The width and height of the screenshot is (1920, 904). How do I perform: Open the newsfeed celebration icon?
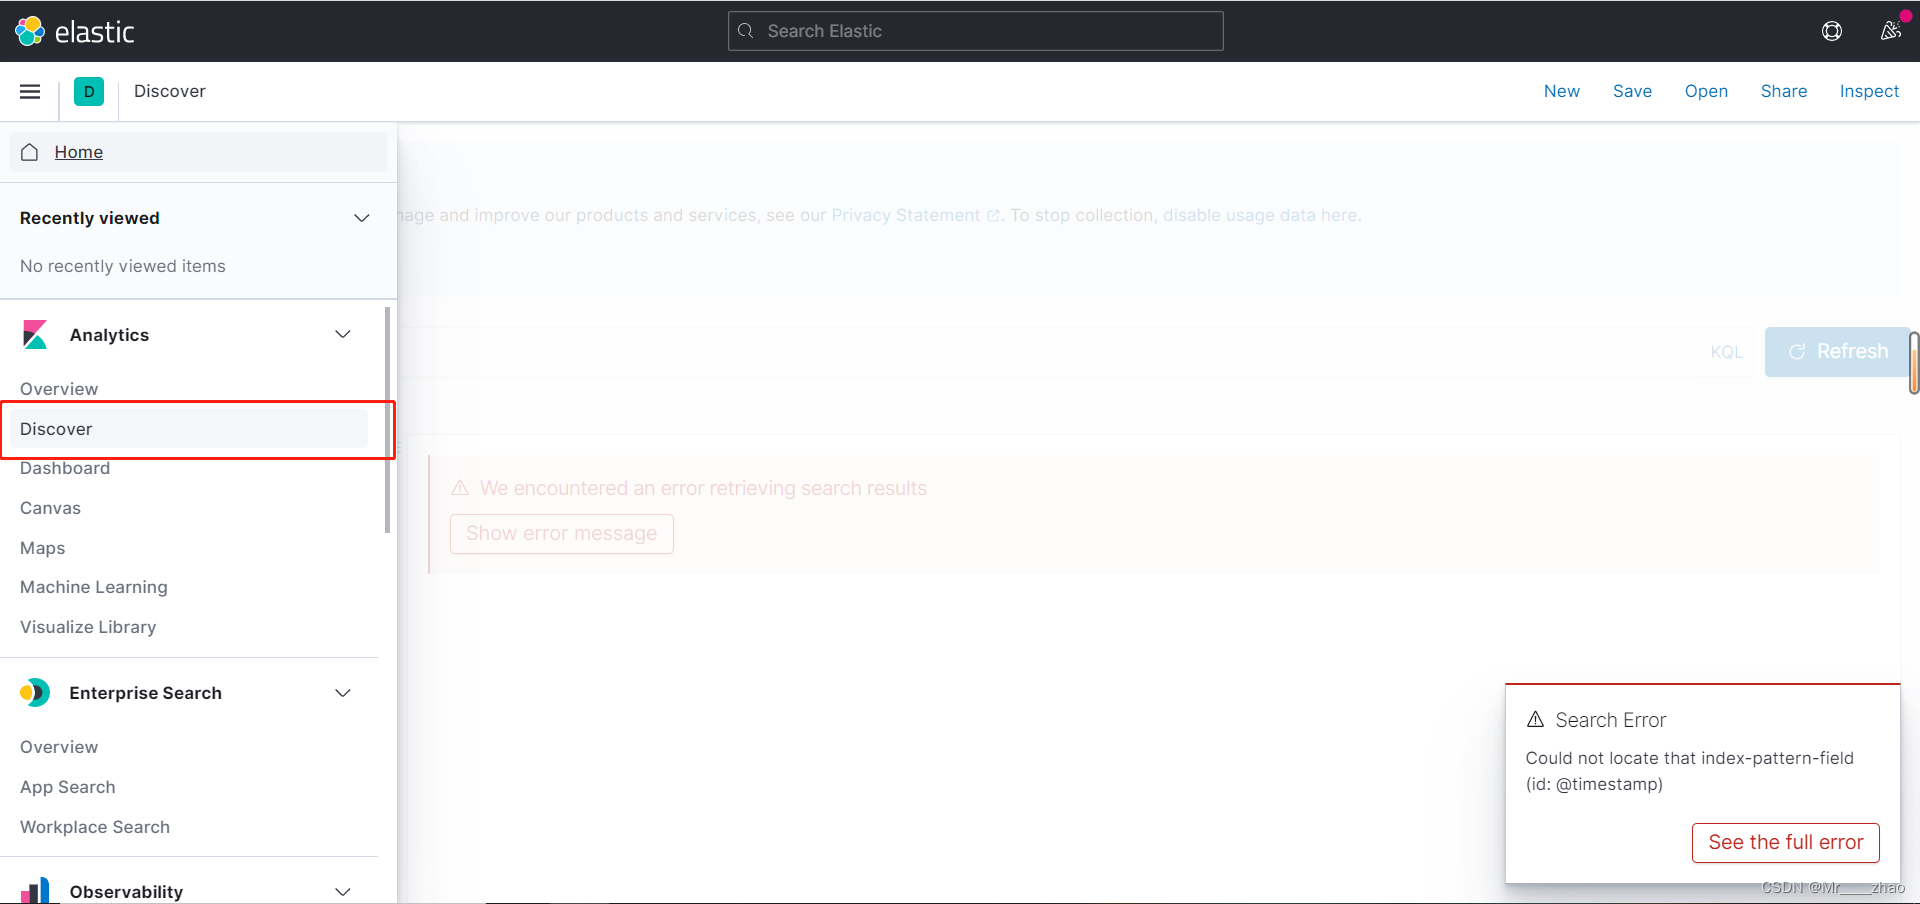[x=1890, y=31]
